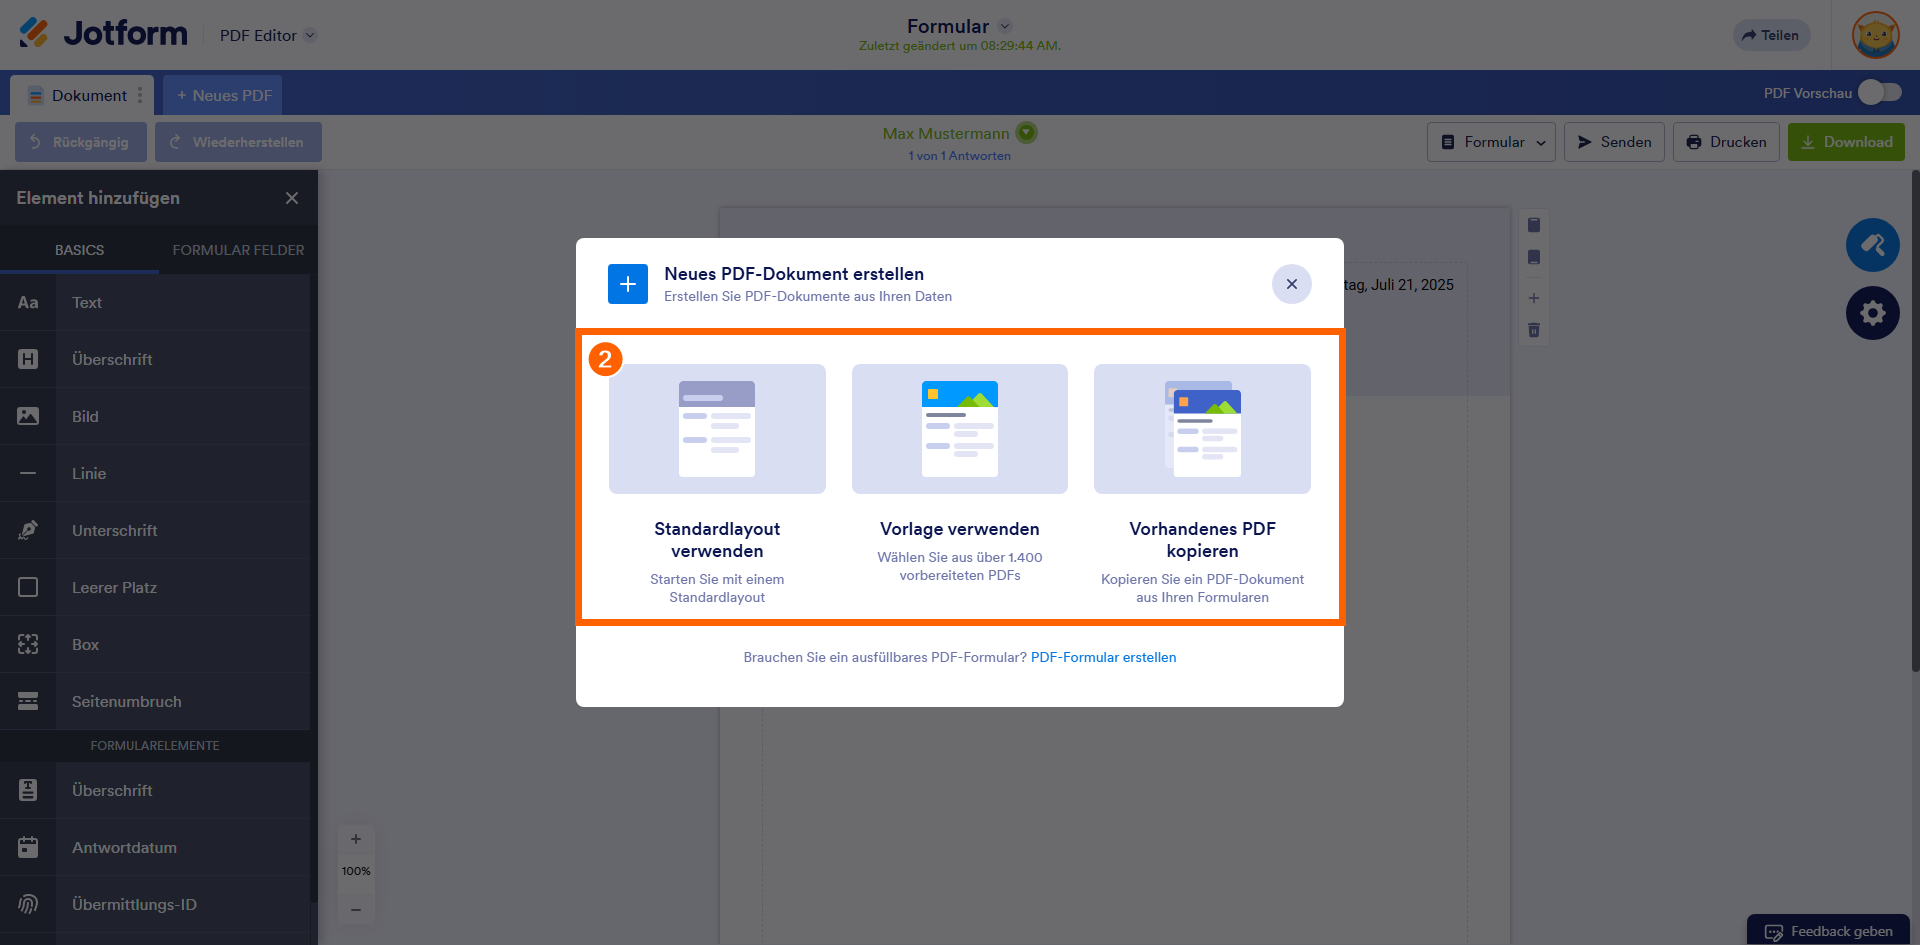This screenshot has height=945, width=1920.
Task: Add a Box element
Action: click(155, 644)
